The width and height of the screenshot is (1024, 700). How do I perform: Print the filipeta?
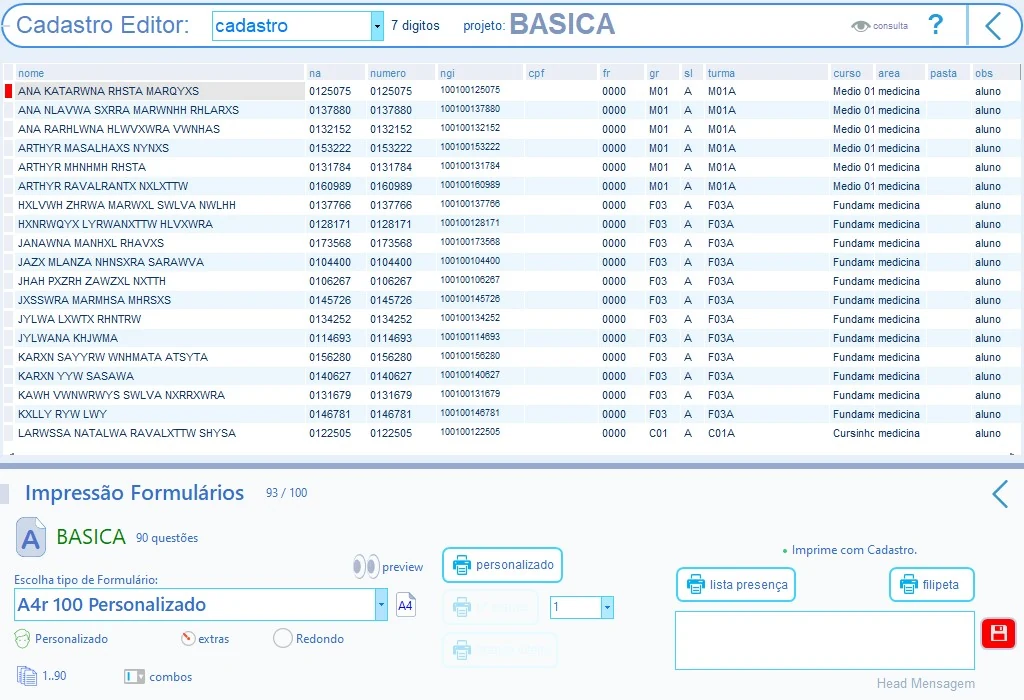coord(932,584)
